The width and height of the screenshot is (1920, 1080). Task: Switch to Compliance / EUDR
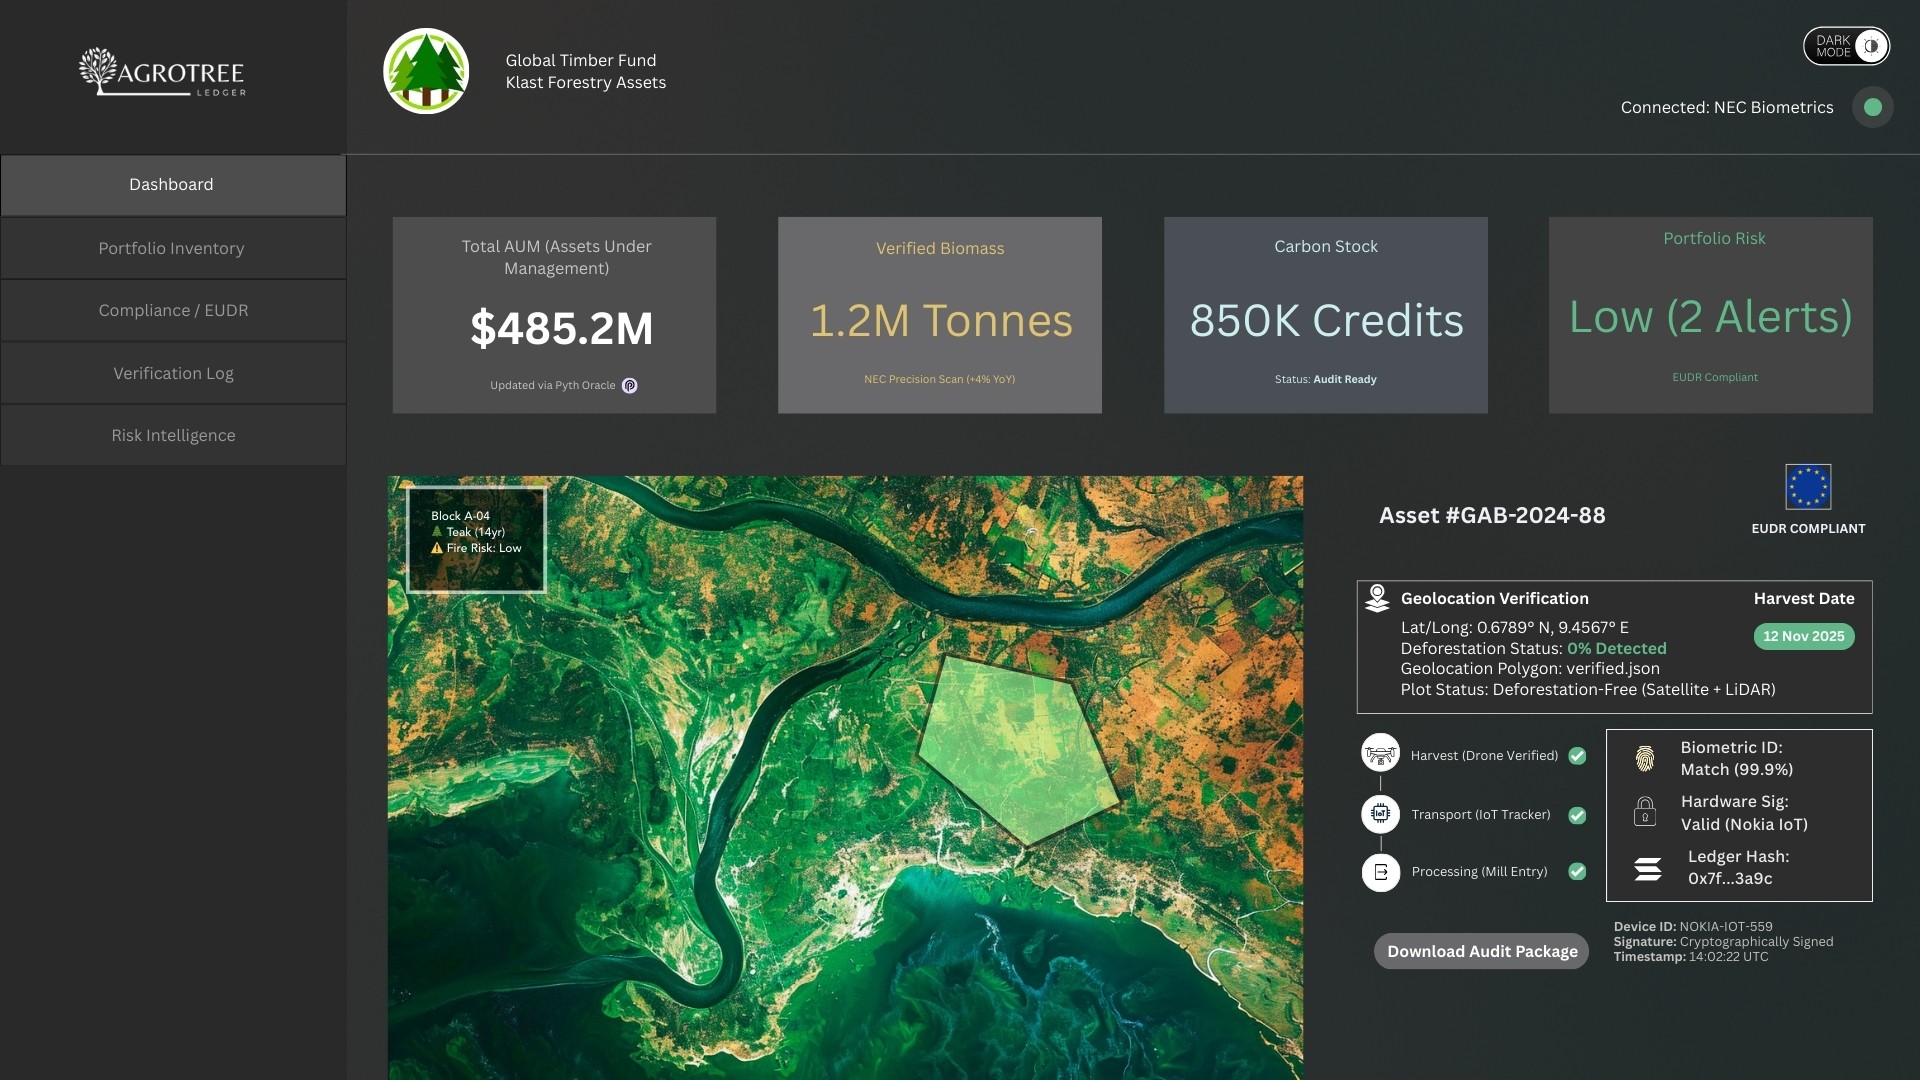(172, 310)
